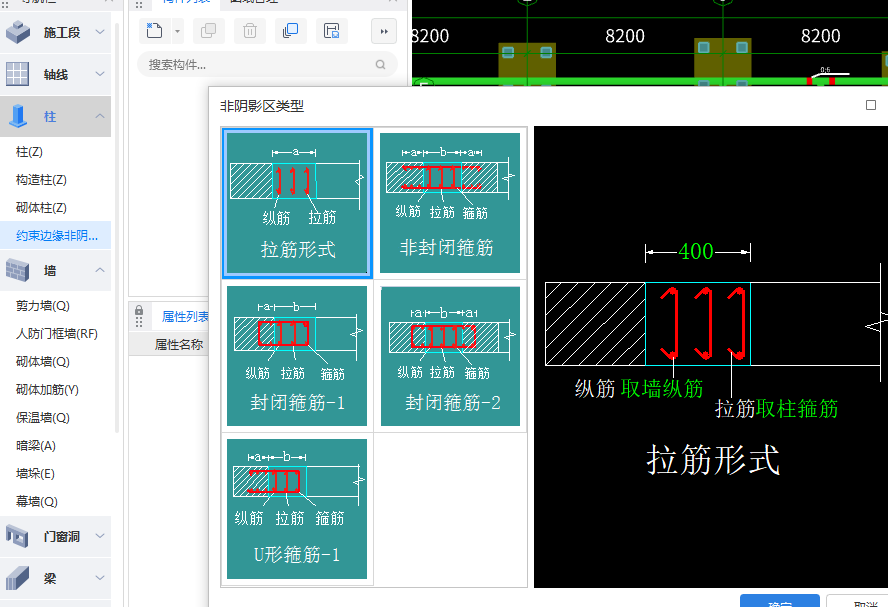Select 保温墙(Q) item
Viewport: 888px width, 607px height.
pyautogui.click(x=43, y=418)
